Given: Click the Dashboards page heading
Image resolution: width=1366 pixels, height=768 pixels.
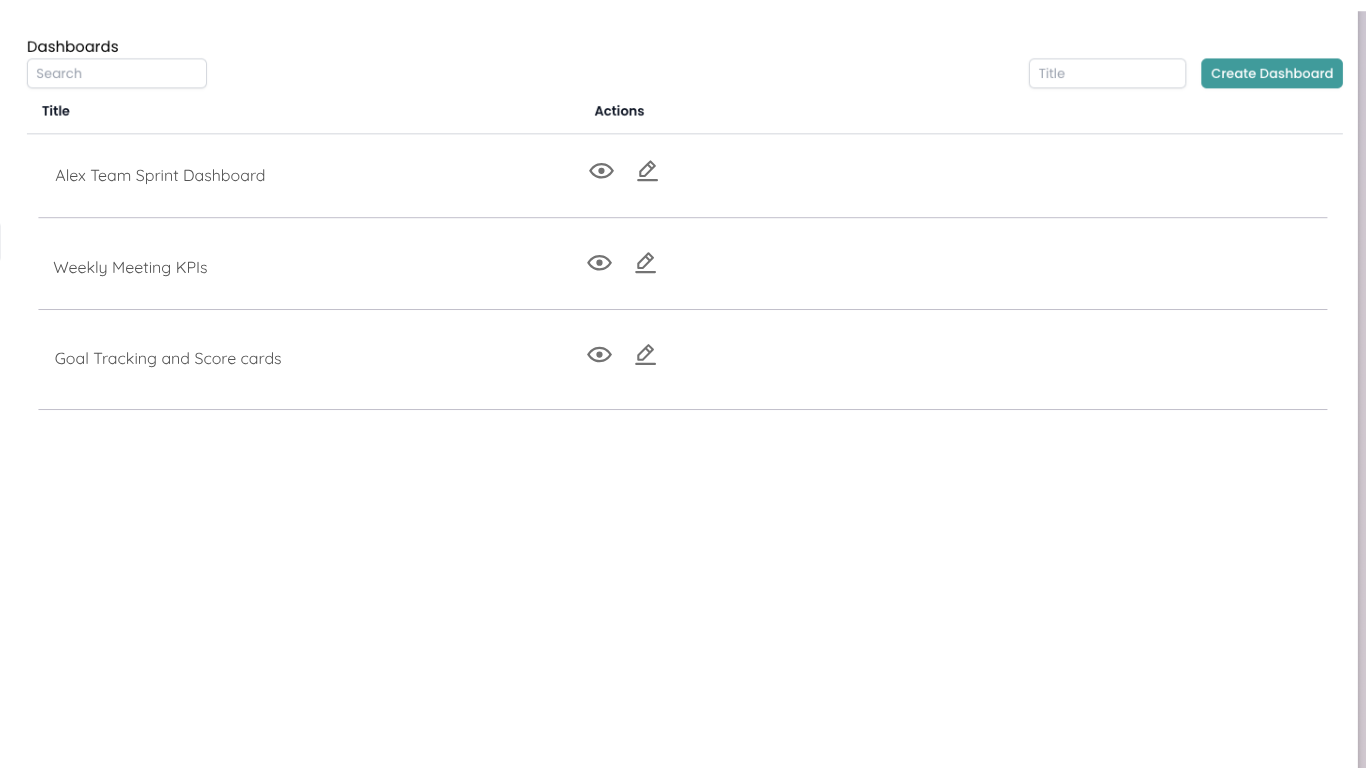Looking at the screenshot, I should pos(73,47).
